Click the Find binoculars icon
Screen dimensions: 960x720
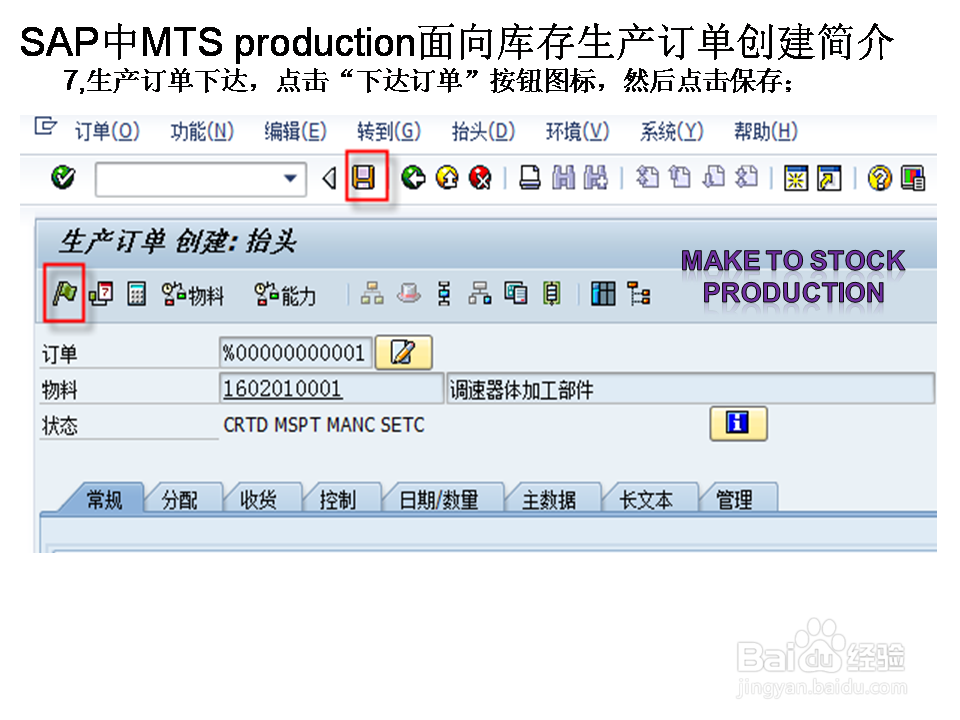(x=563, y=178)
